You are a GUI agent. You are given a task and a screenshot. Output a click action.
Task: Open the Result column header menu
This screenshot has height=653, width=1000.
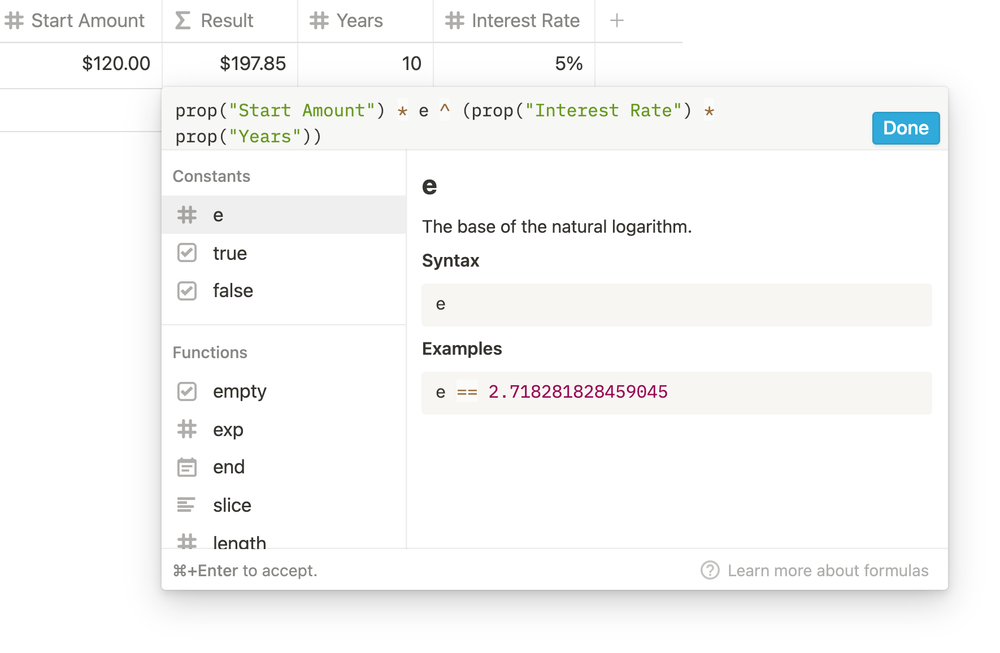(226, 21)
